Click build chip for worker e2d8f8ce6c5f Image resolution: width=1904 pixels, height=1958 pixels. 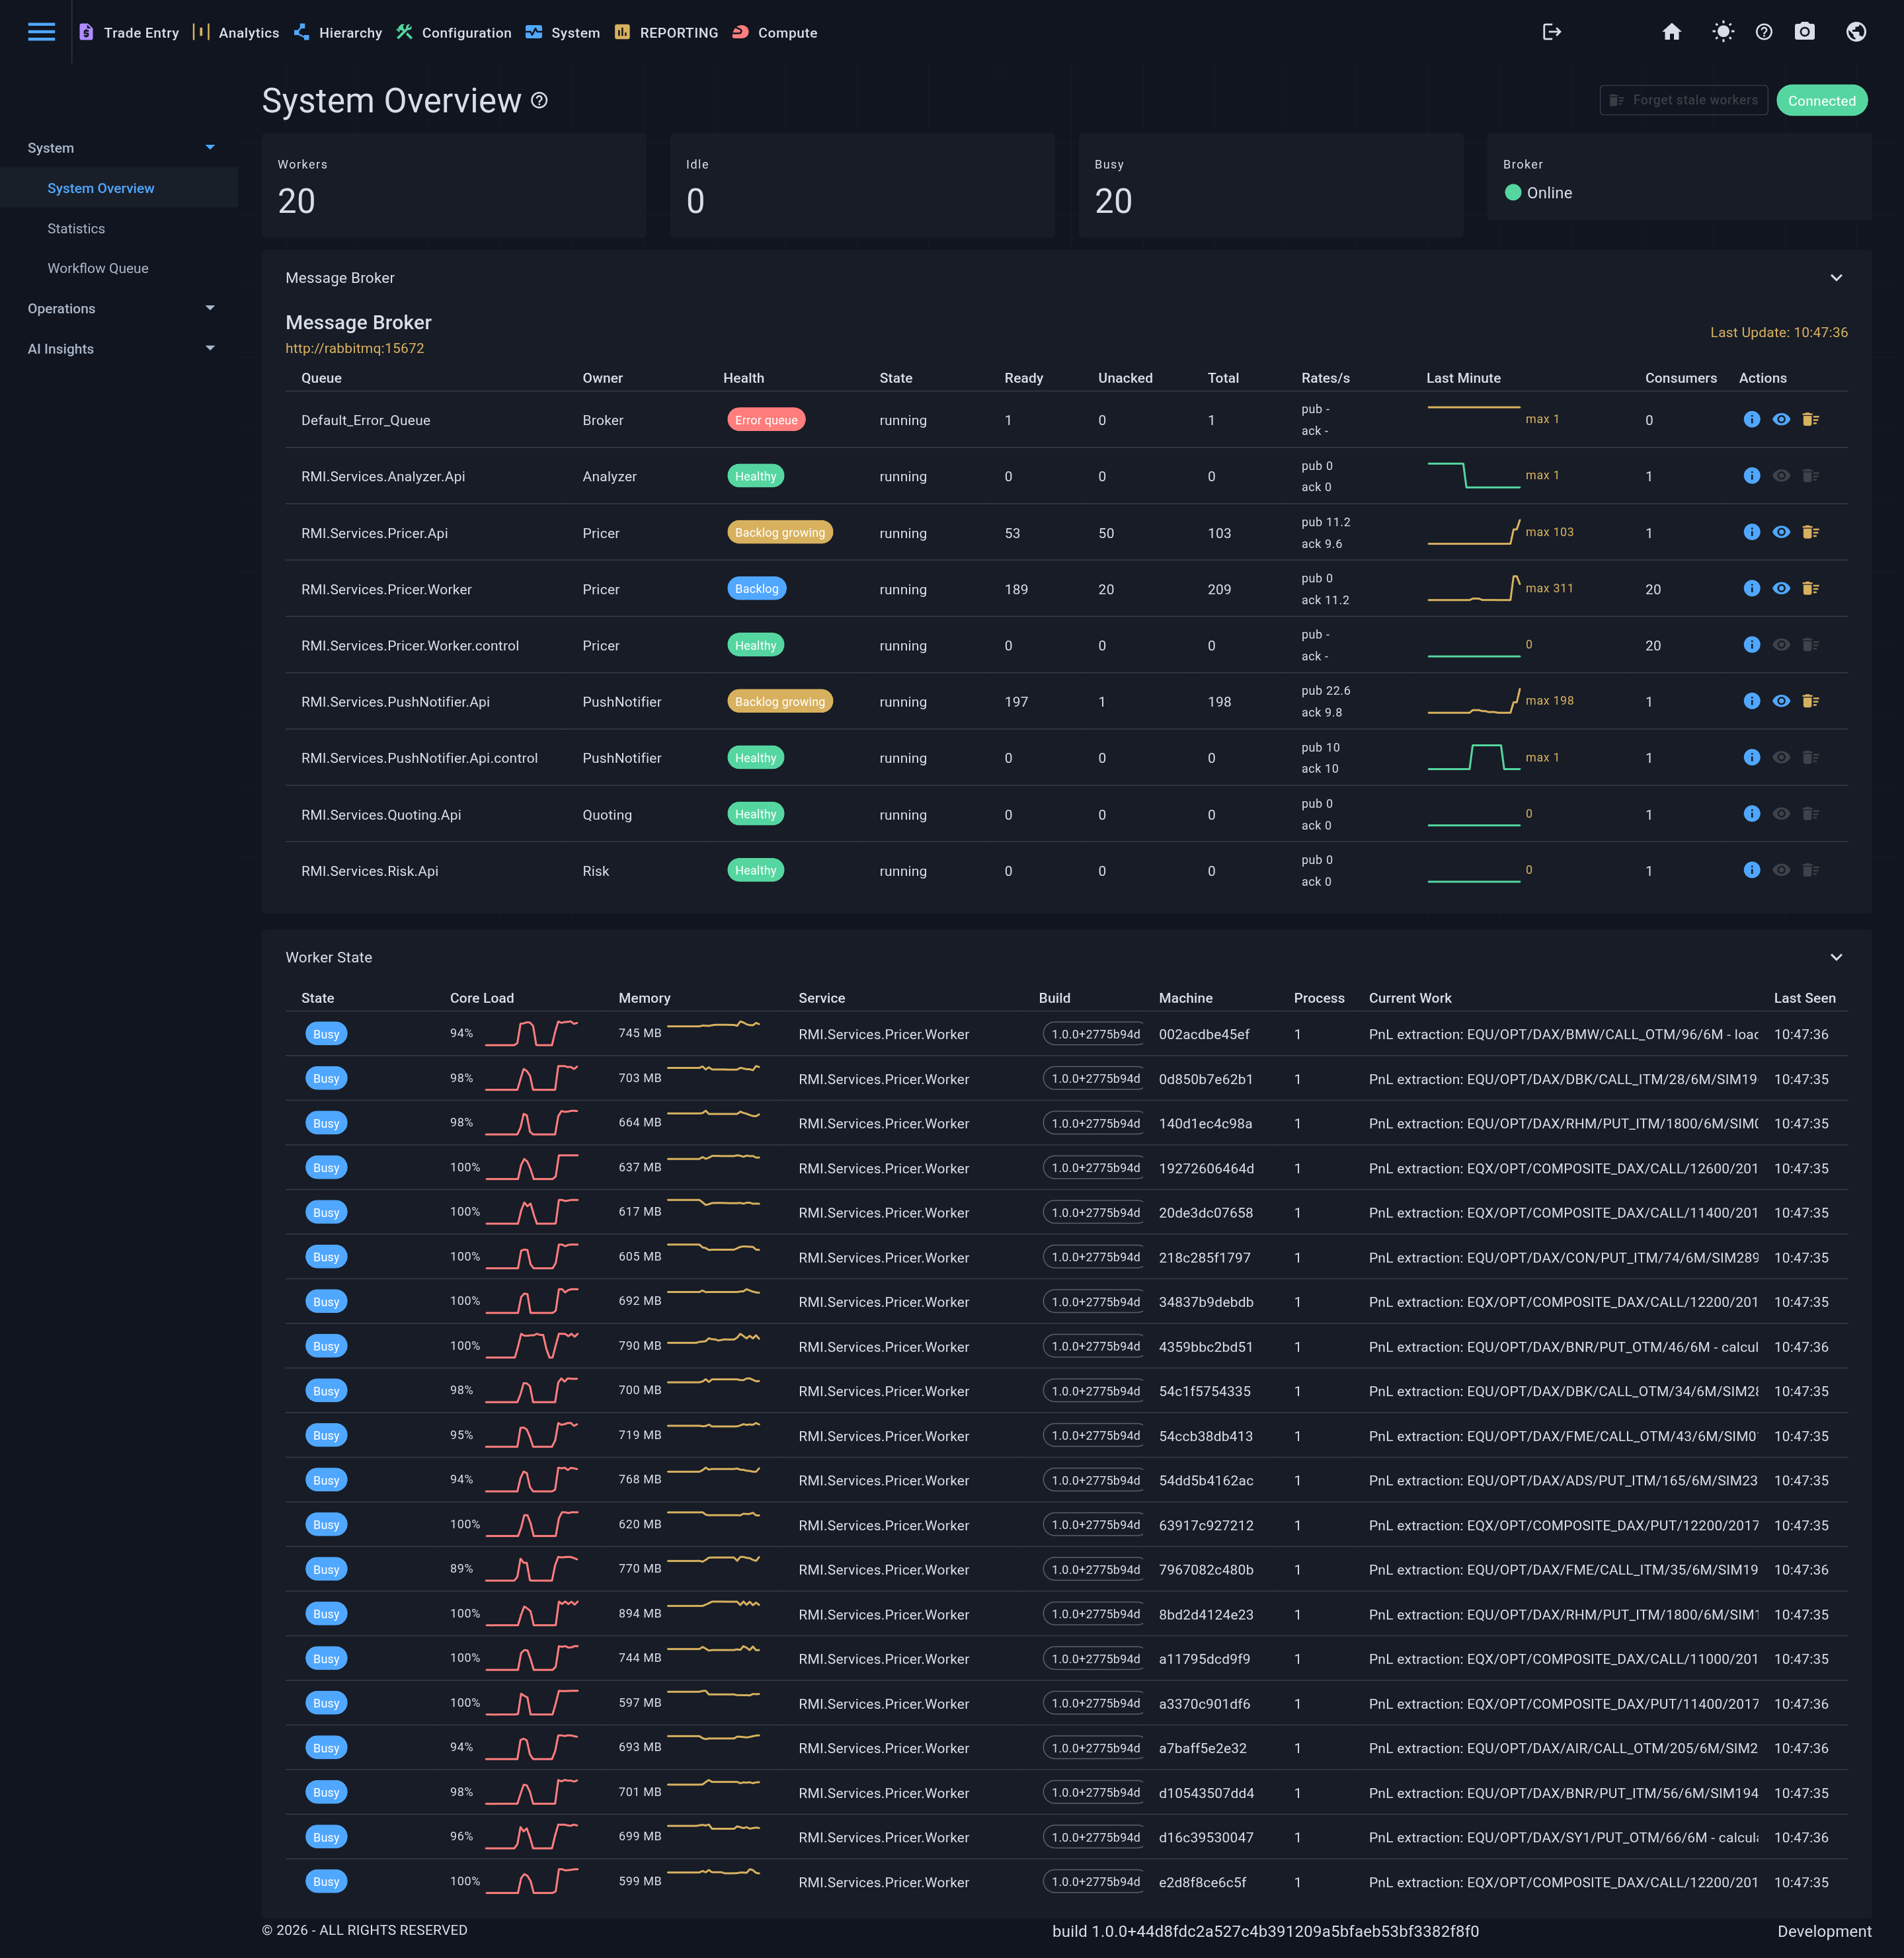[1095, 1881]
